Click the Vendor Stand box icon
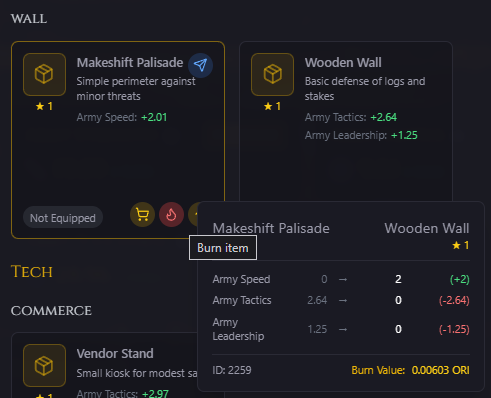 (x=44, y=365)
